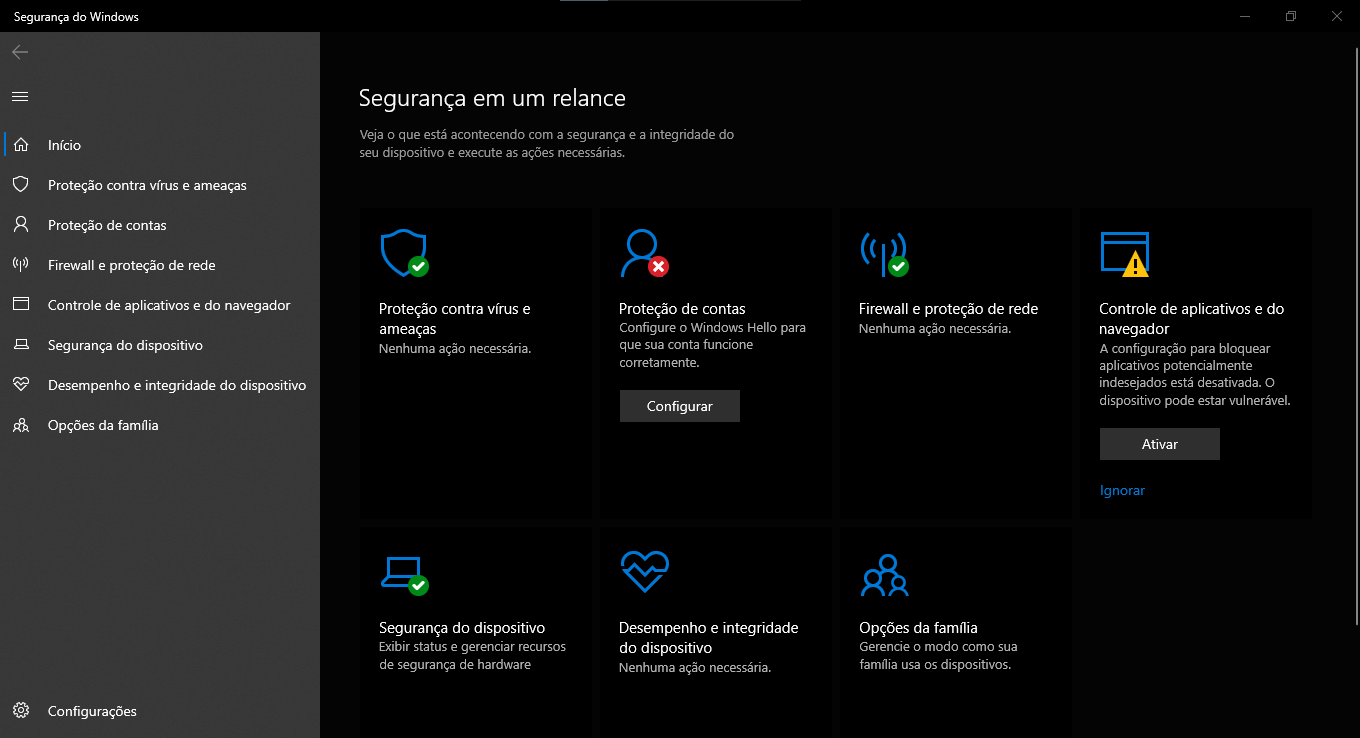Click the Segurança do Windows title bar text
Screen dimensions: 1360x738
pyautogui.click(x=76, y=17)
